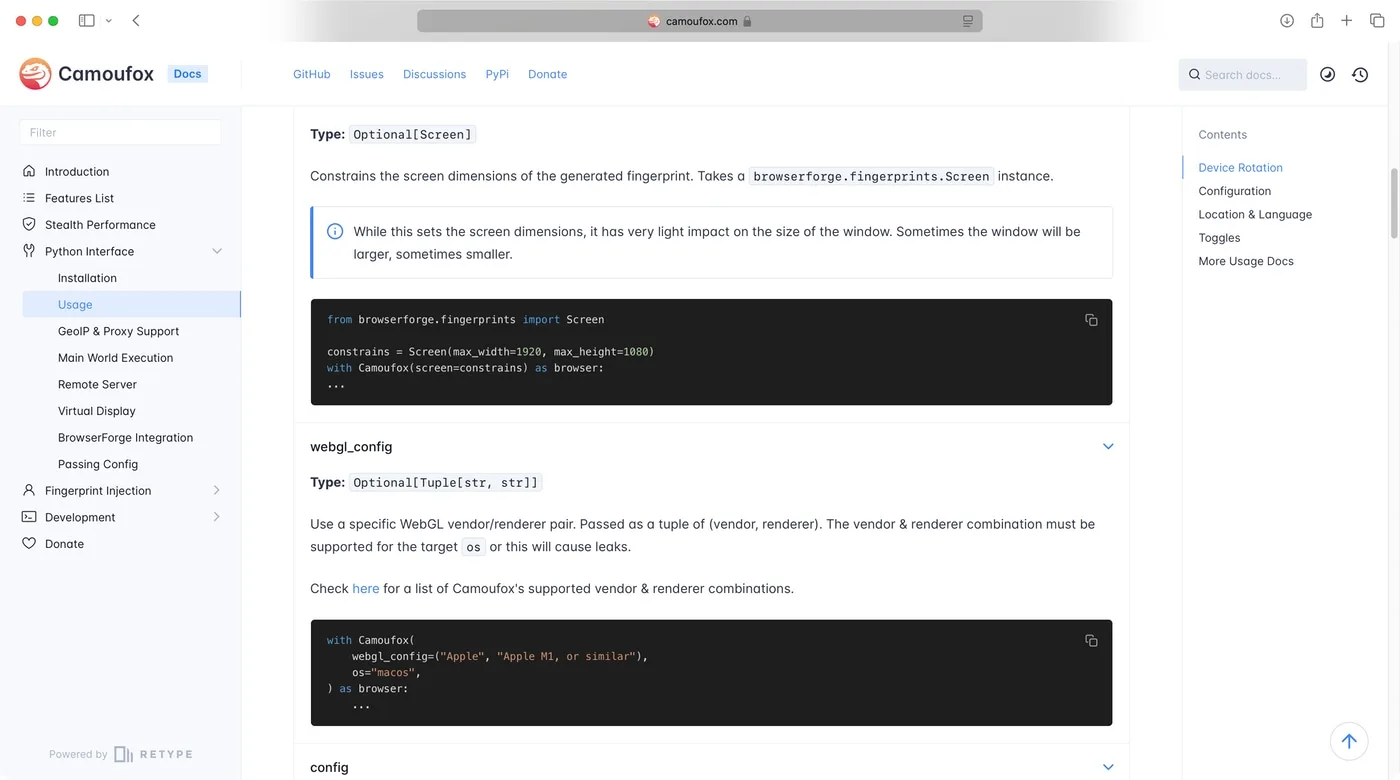Image resolution: width=1400 pixels, height=780 pixels.
Task: Jump to Toggles in Contents
Action: tap(1219, 238)
